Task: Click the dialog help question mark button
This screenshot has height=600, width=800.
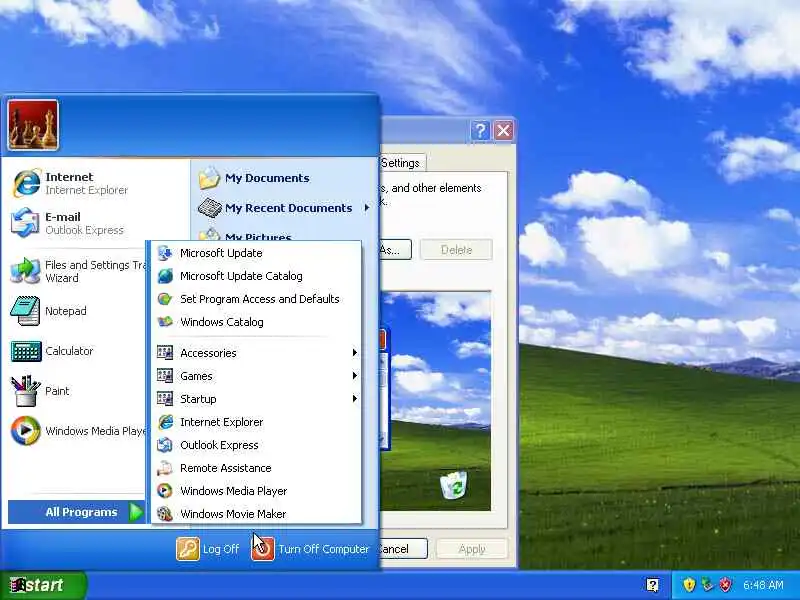Action: [x=480, y=131]
